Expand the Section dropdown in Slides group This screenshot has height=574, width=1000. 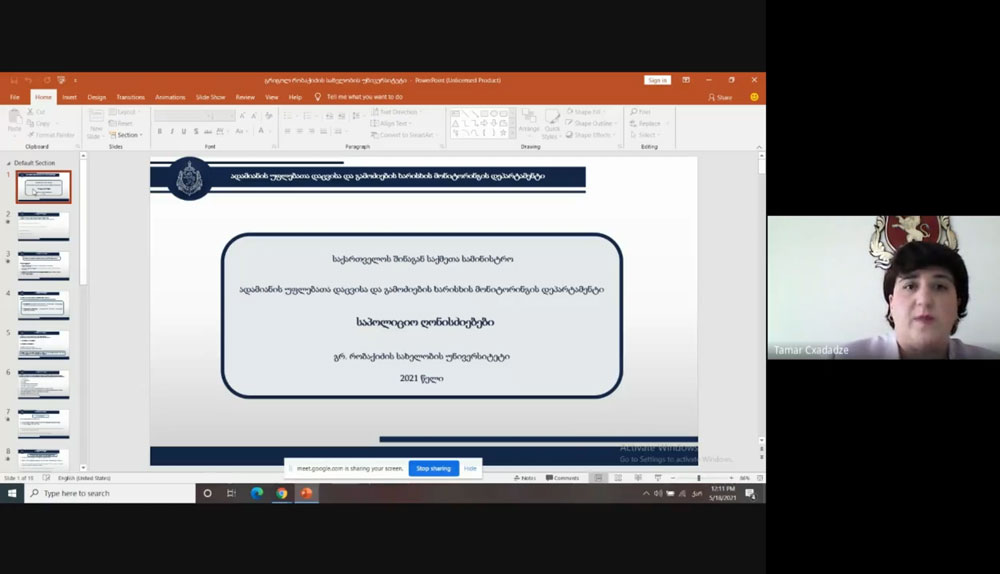(x=127, y=135)
